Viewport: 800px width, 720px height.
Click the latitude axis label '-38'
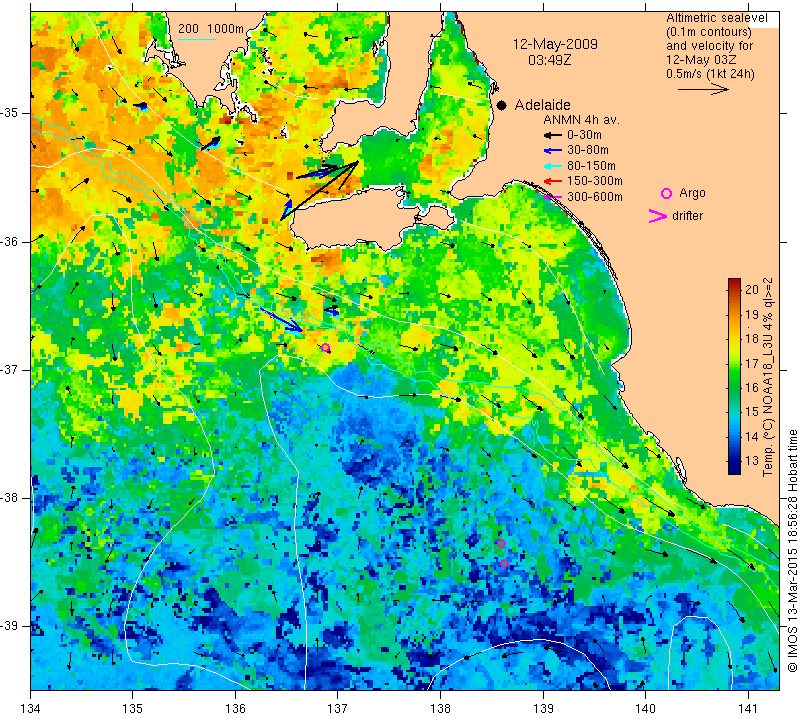pos(10,498)
